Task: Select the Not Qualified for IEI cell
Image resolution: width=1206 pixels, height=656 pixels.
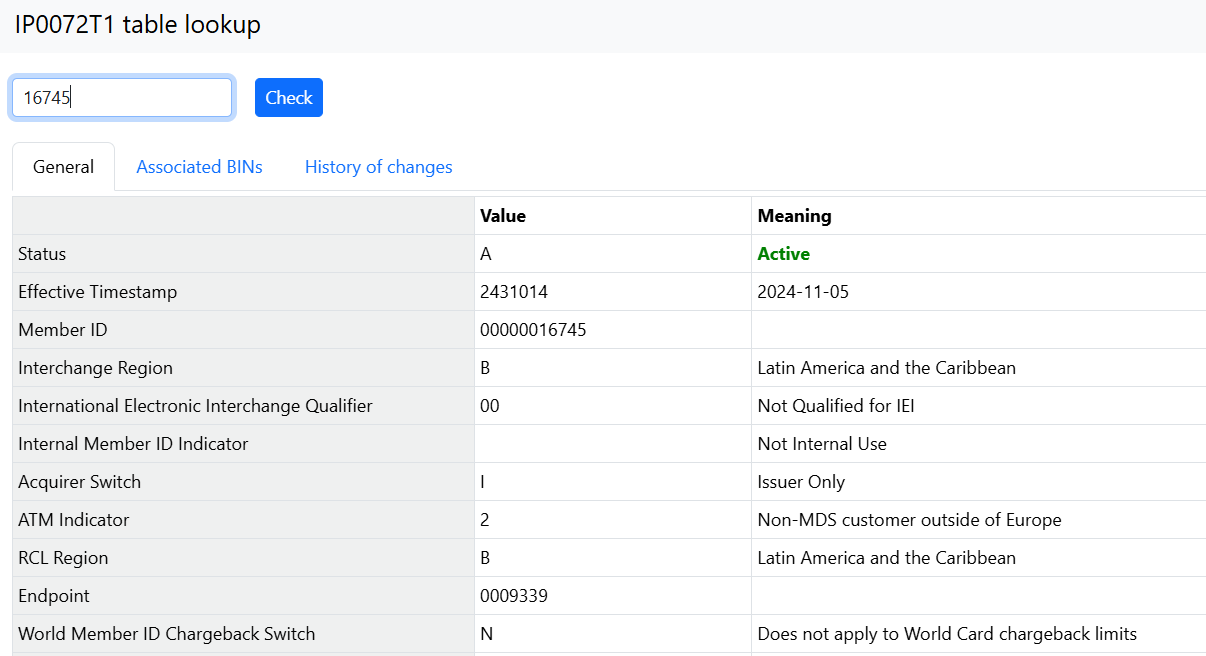Action: [831, 405]
